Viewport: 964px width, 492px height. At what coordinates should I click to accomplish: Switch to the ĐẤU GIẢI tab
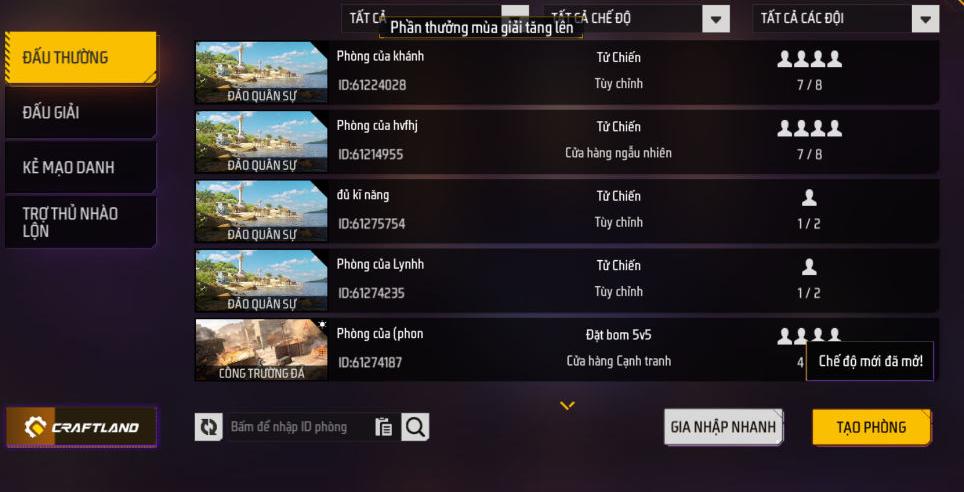(x=81, y=113)
